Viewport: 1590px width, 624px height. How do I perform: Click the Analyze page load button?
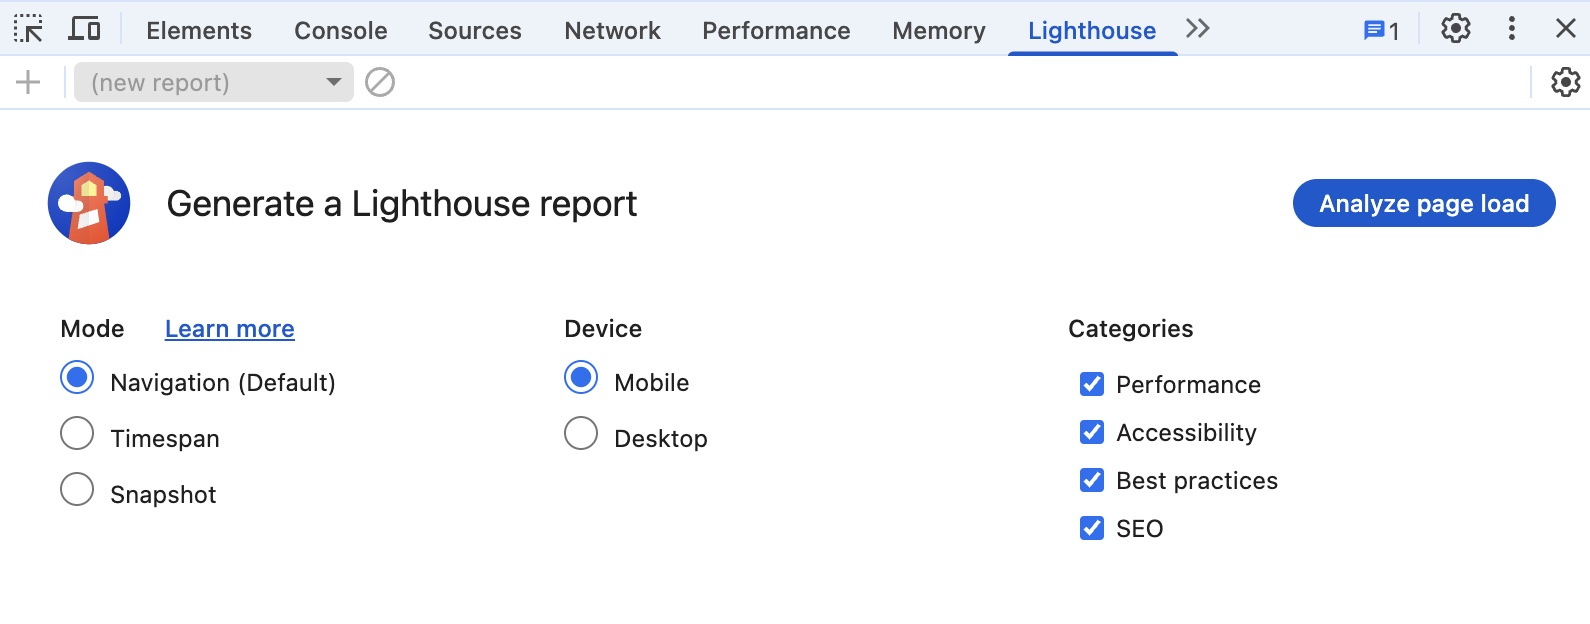pyautogui.click(x=1423, y=203)
